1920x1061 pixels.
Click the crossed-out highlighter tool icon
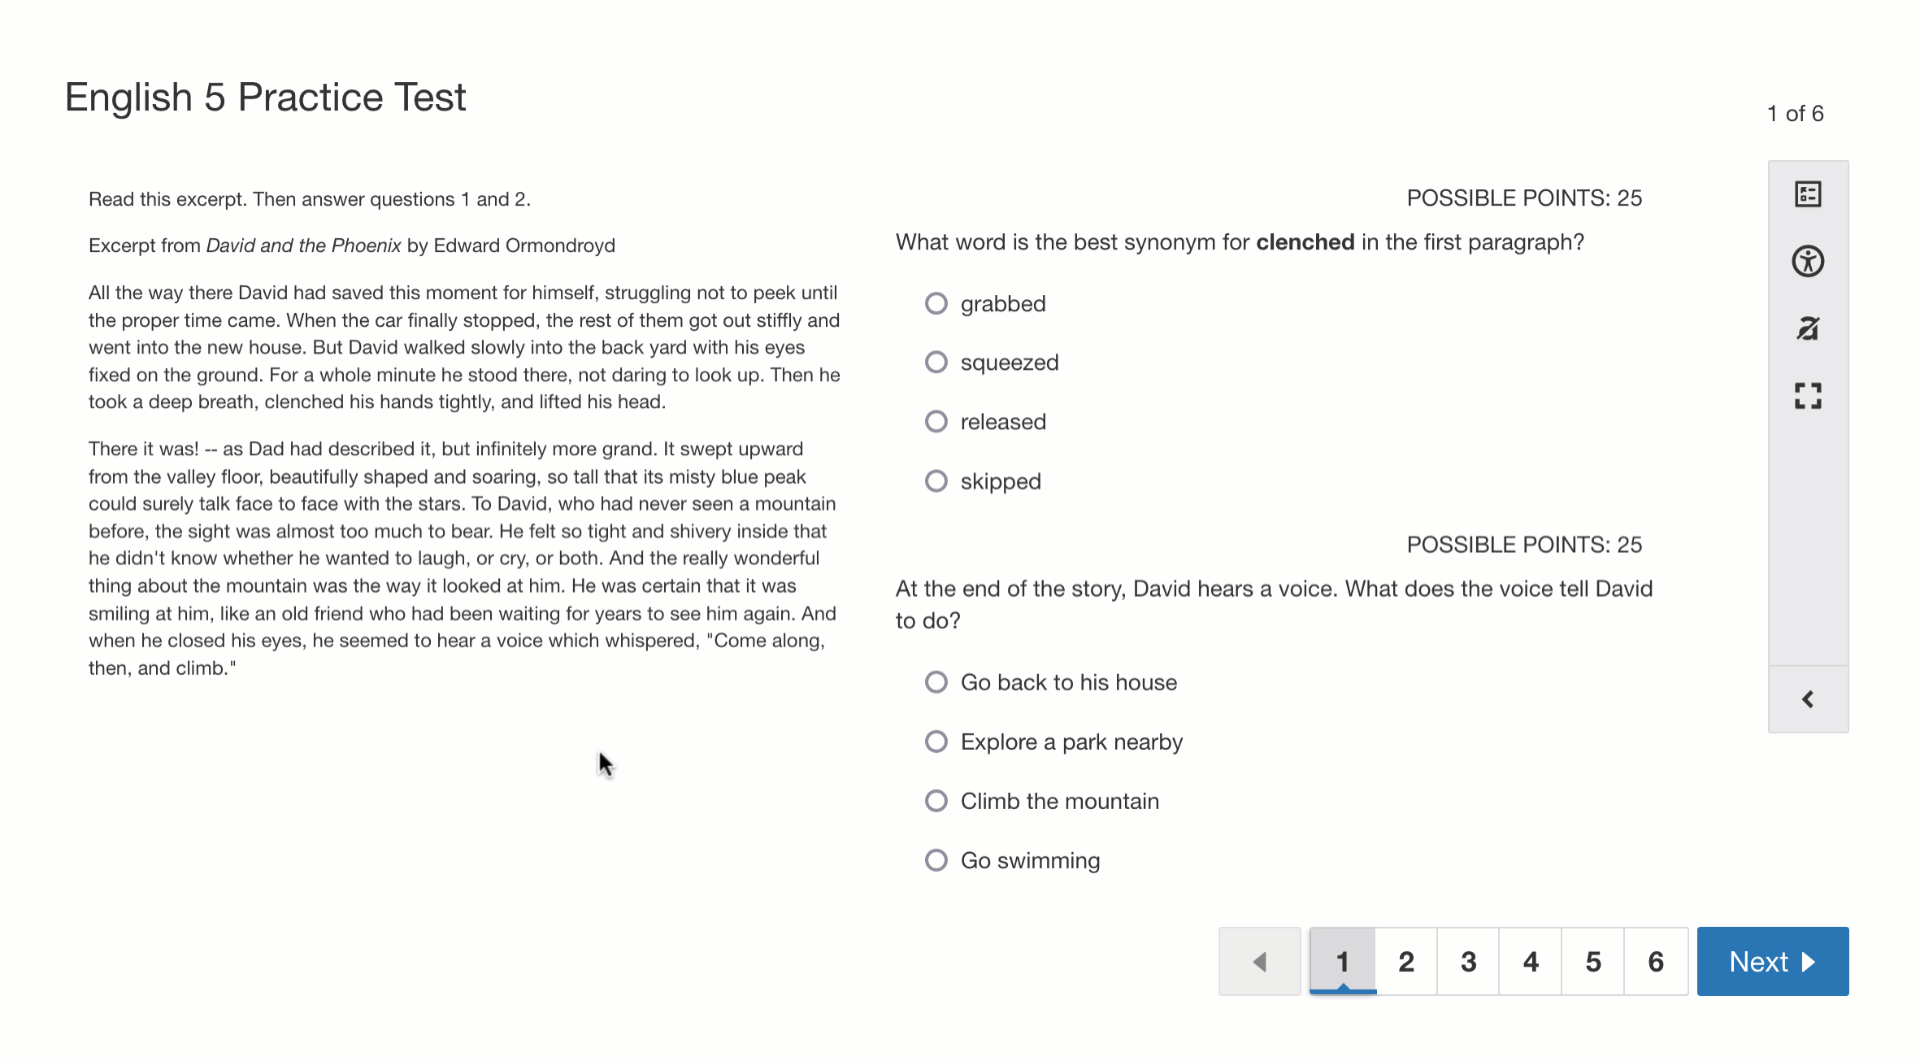(x=1807, y=329)
